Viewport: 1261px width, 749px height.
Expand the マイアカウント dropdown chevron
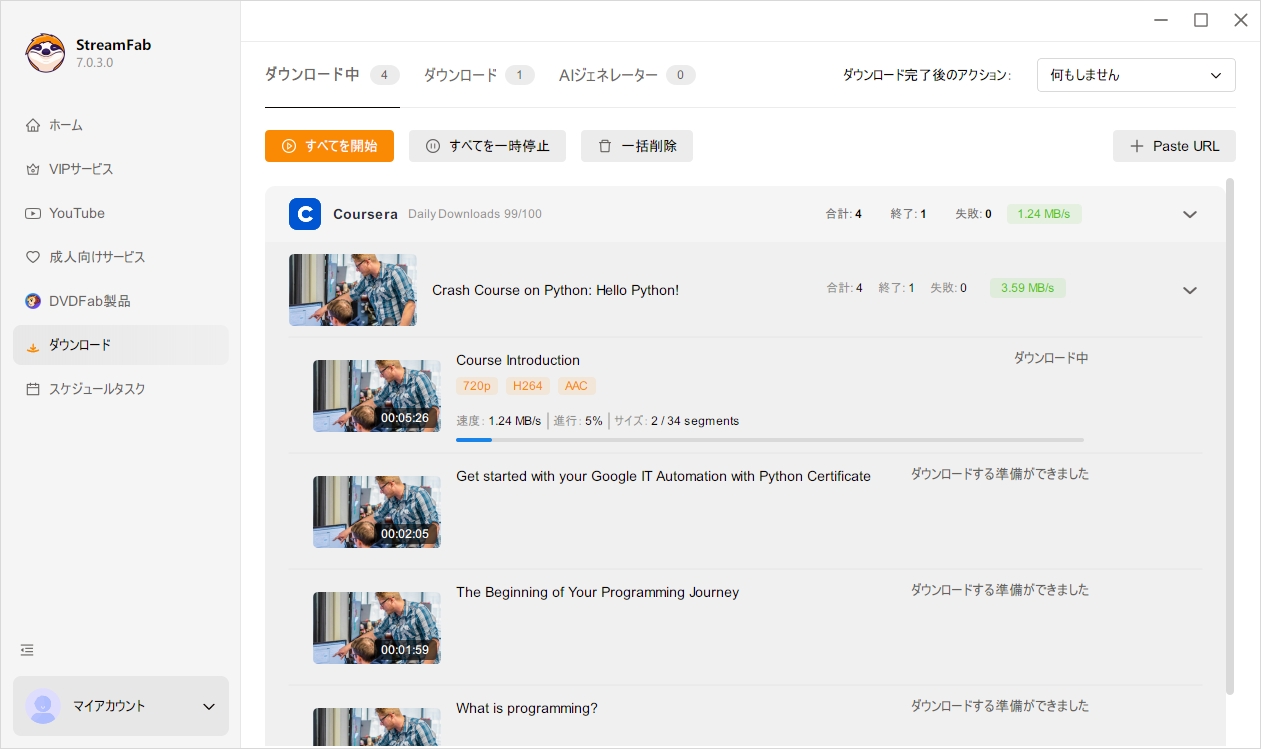209,707
